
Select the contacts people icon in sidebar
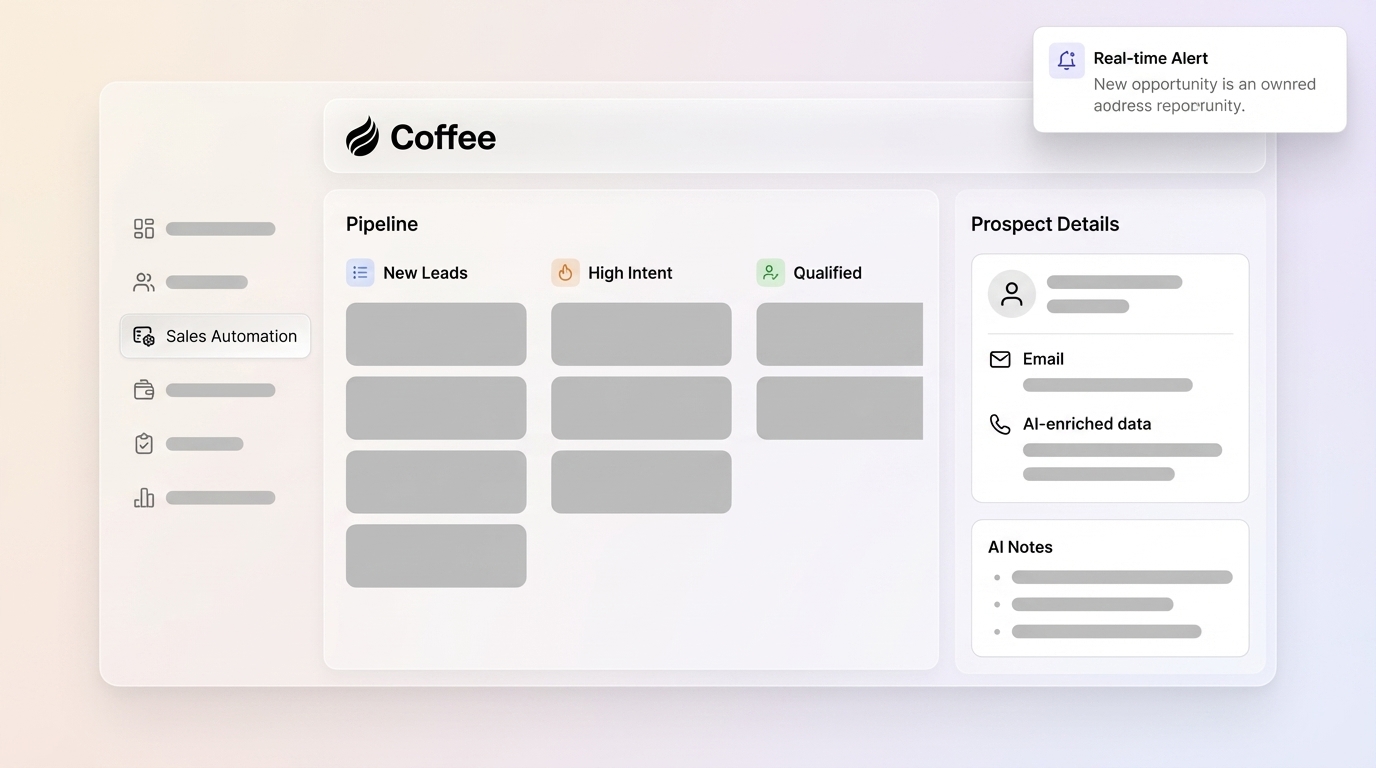(x=144, y=283)
